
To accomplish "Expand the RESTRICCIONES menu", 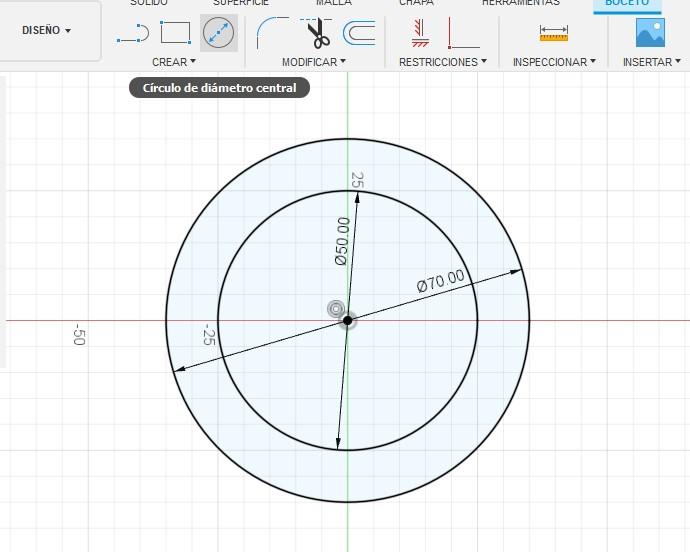I will point(443,62).
